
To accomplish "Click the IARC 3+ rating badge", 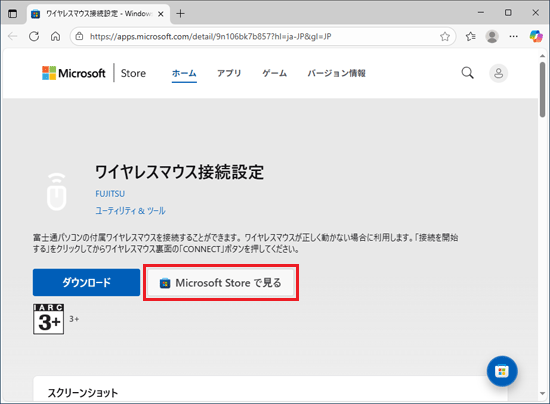I will click(x=49, y=319).
